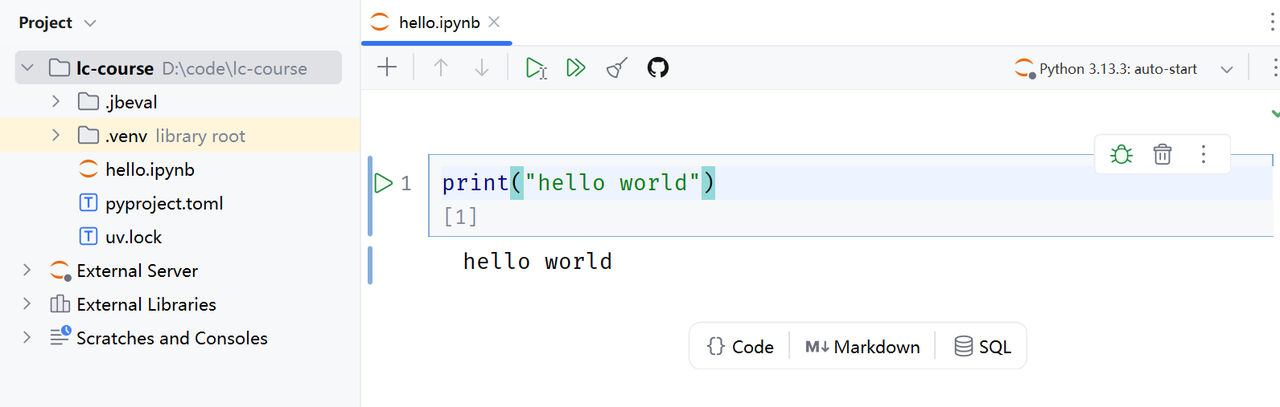Screen dimensions: 1280x407
Task: Clear outputs with broom icon
Action: (x=617, y=68)
